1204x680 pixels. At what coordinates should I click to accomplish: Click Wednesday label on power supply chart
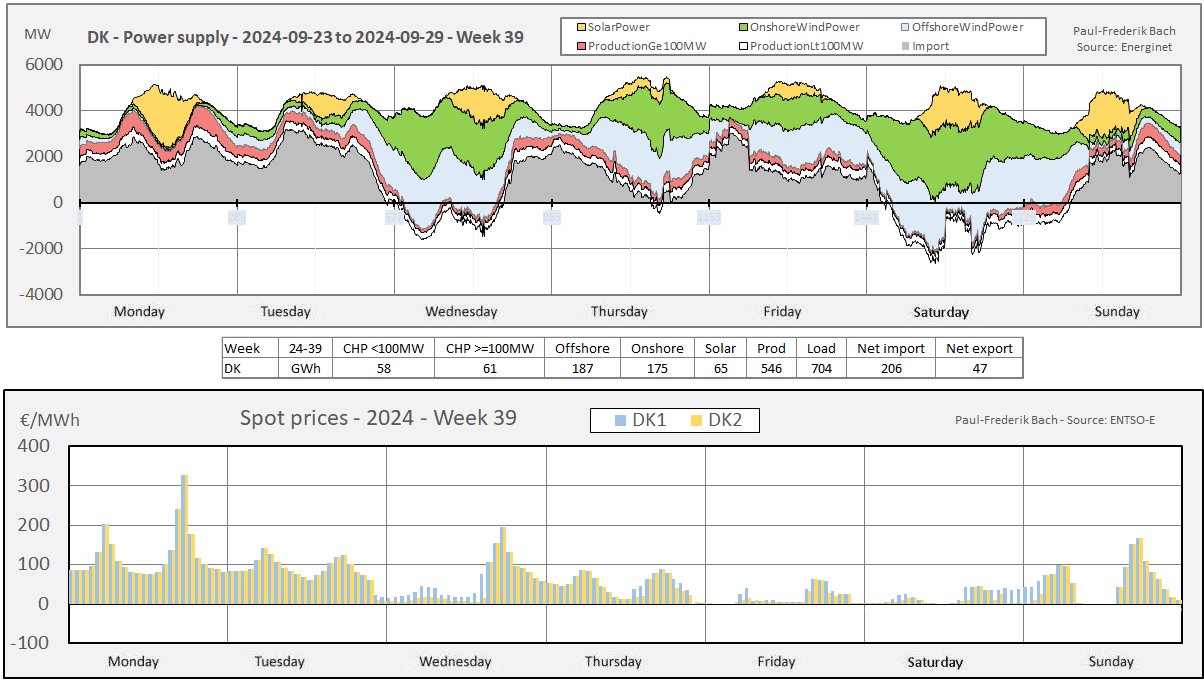pyautogui.click(x=461, y=312)
